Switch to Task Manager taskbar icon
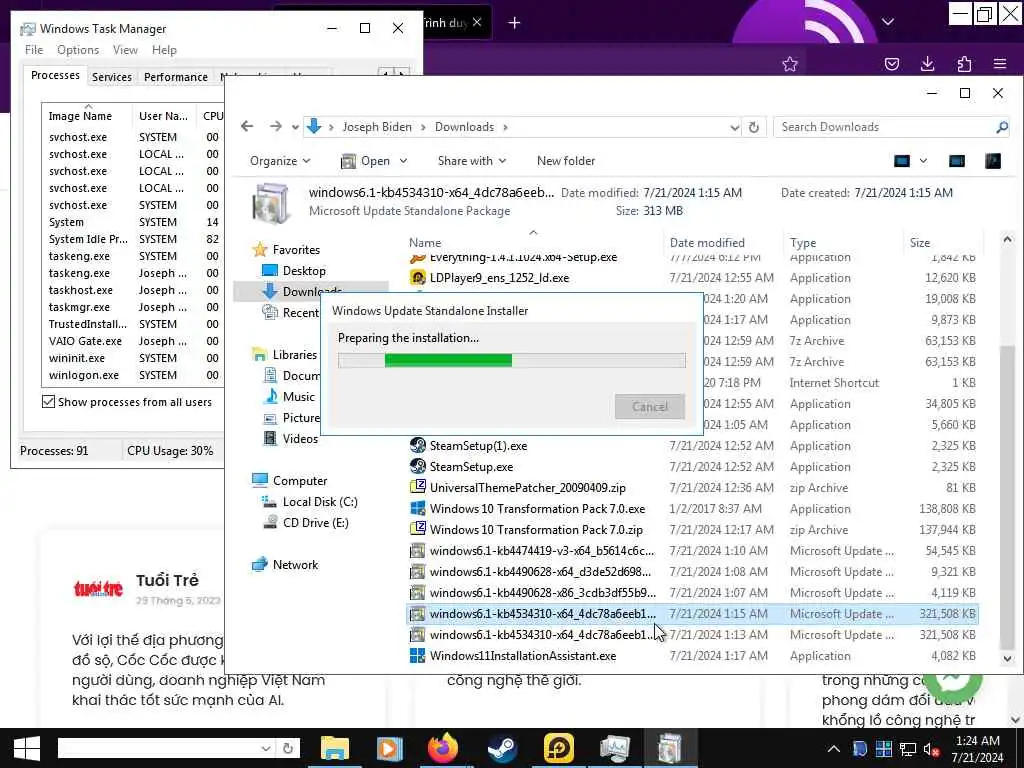Image resolution: width=1024 pixels, height=768 pixels. tap(614, 748)
